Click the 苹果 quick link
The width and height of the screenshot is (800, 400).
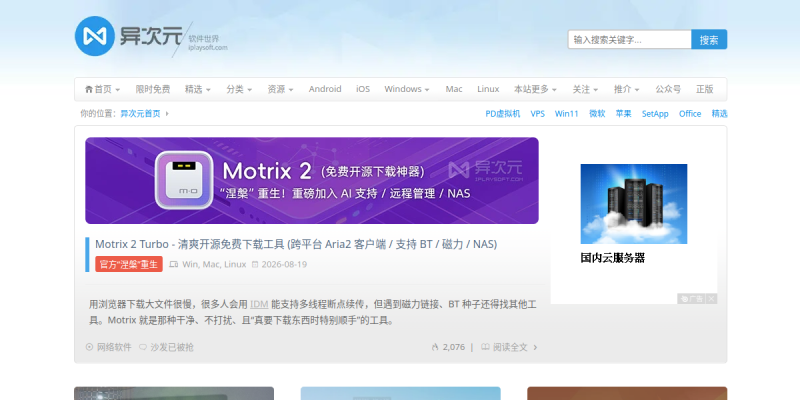click(623, 114)
